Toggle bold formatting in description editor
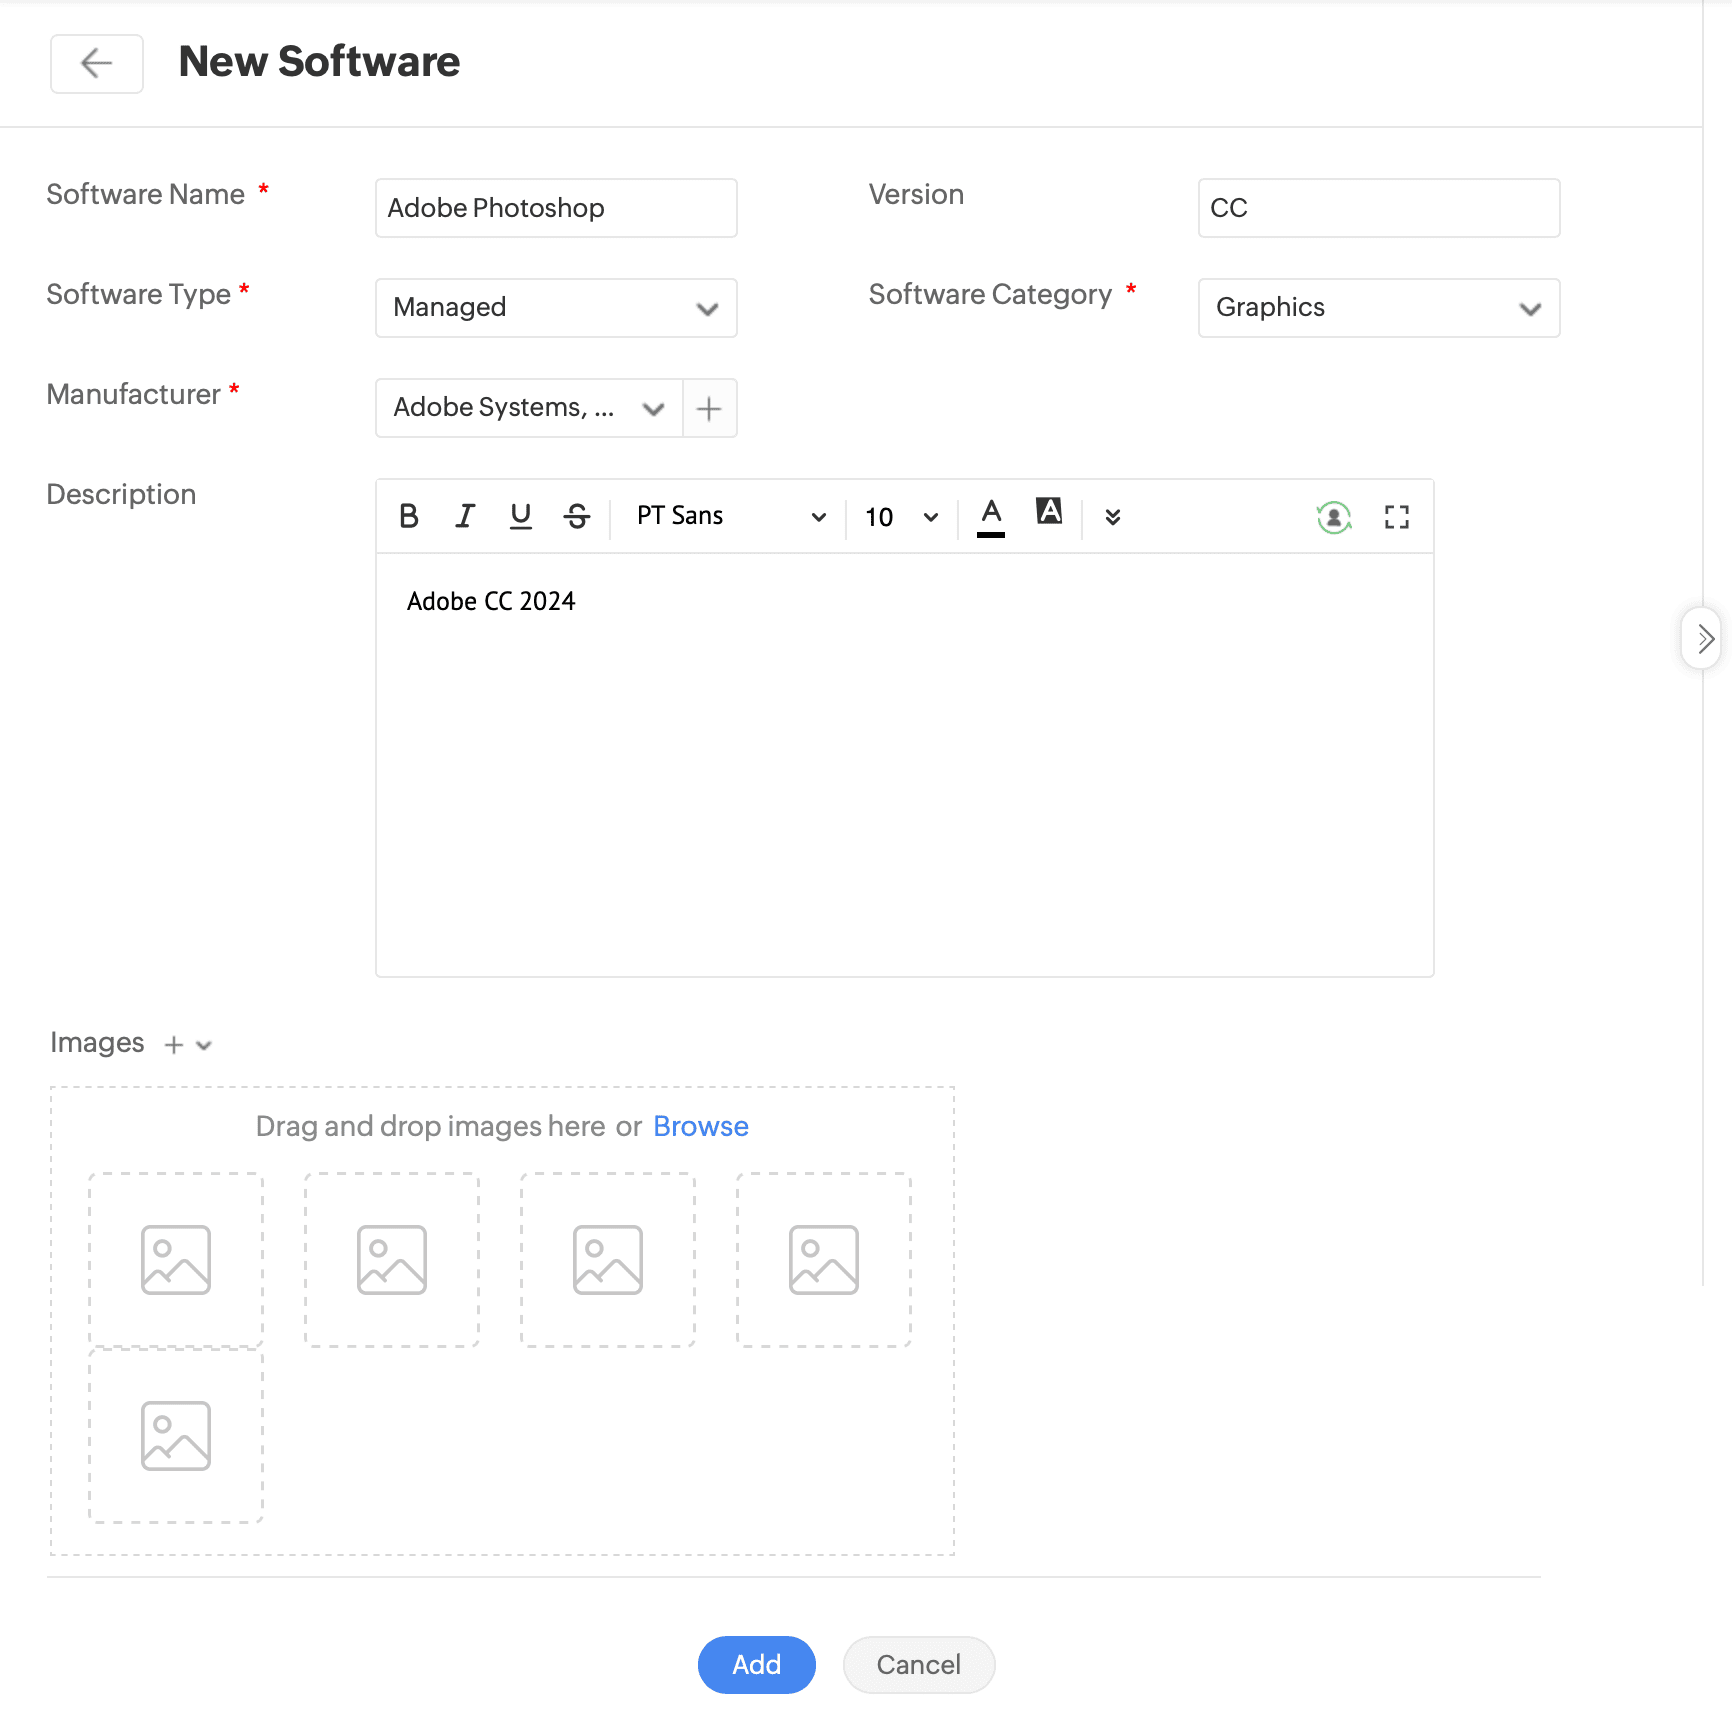The image size is (1732, 1730). (x=408, y=516)
